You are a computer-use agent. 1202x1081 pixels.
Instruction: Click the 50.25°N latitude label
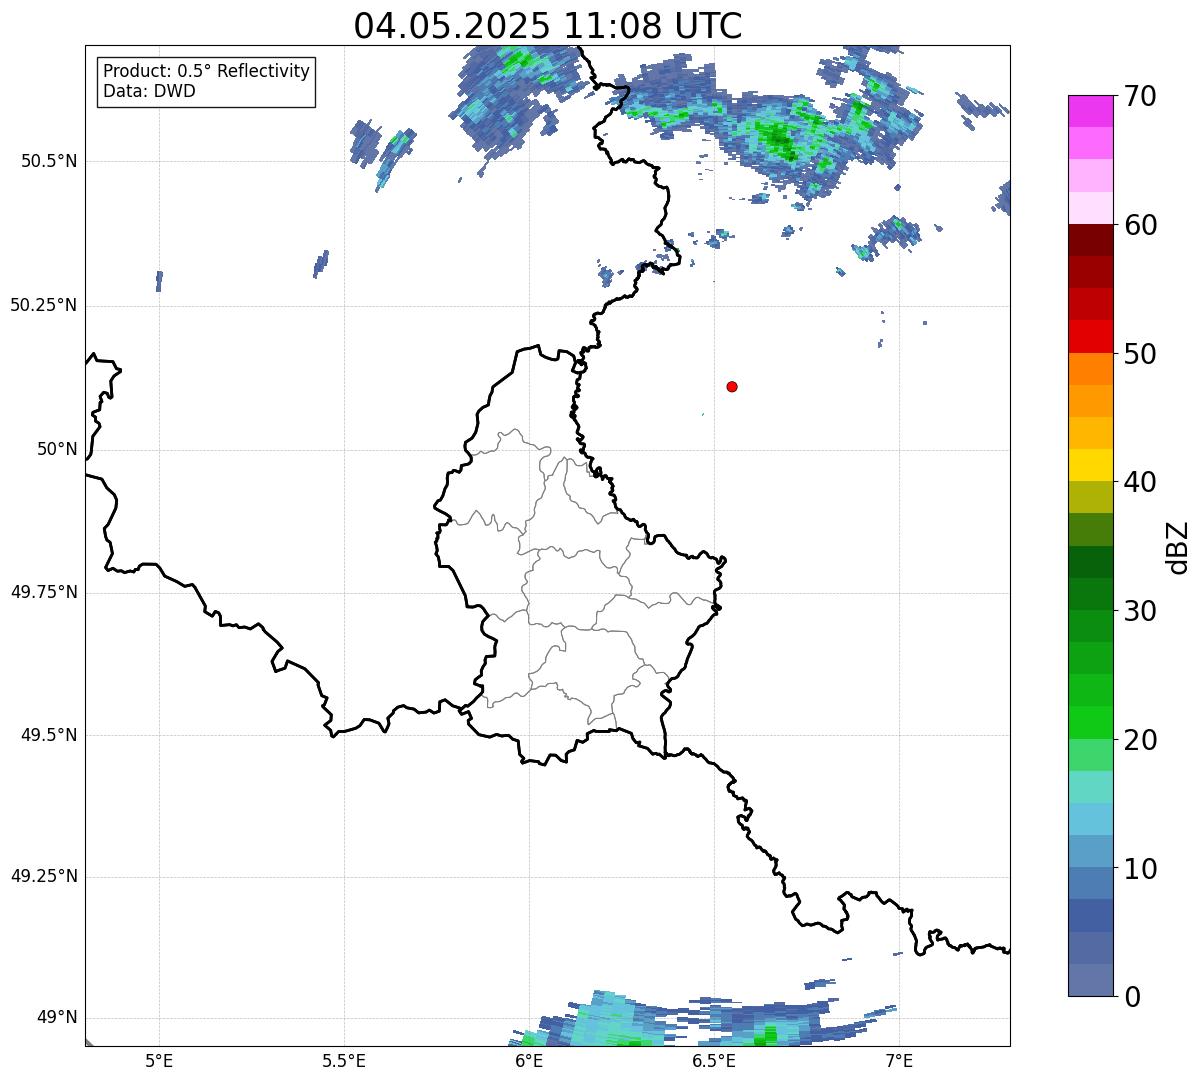(x=44, y=305)
